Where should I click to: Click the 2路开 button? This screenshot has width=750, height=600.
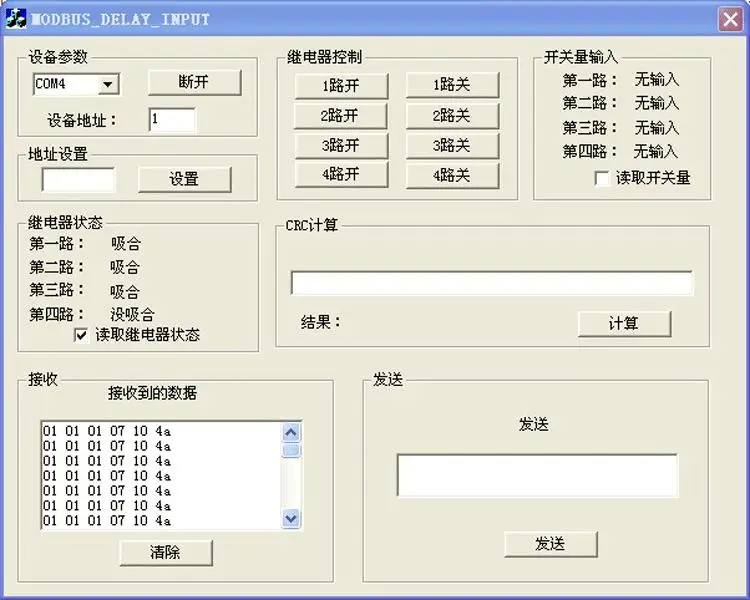coord(340,116)
